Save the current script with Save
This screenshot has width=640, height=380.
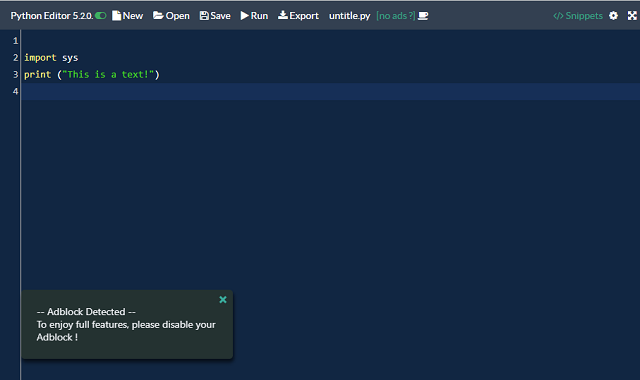(215, 16)
